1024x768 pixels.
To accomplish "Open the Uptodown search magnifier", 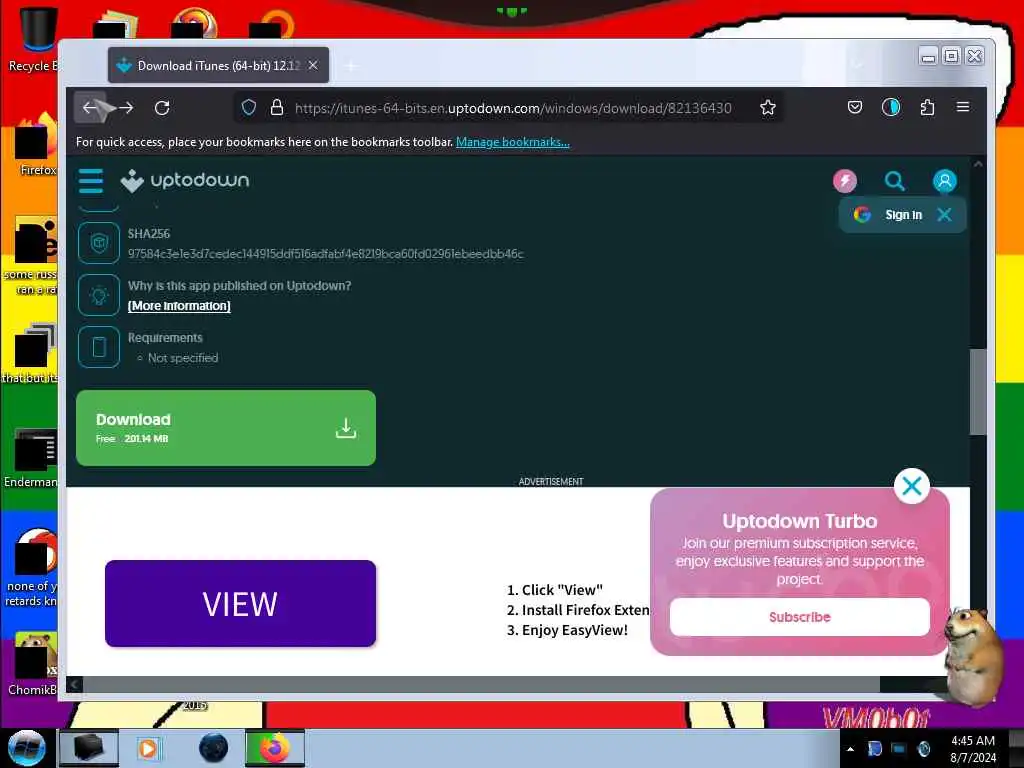I will point(895,181).
